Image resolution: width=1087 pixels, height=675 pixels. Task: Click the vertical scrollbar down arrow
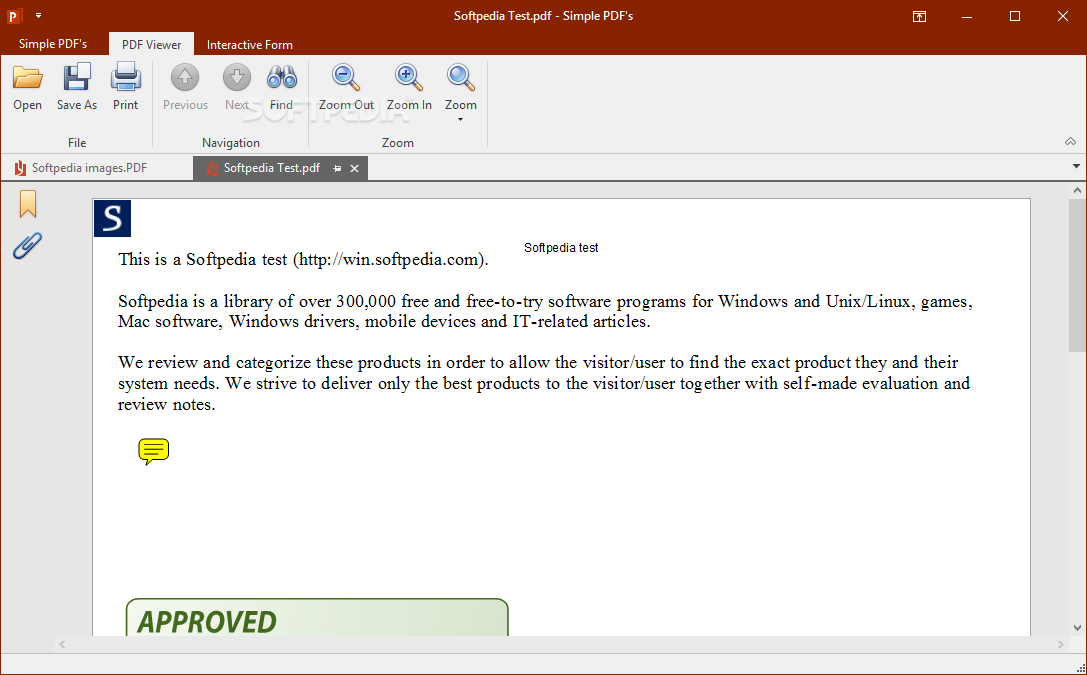[x=1077, y=629]
